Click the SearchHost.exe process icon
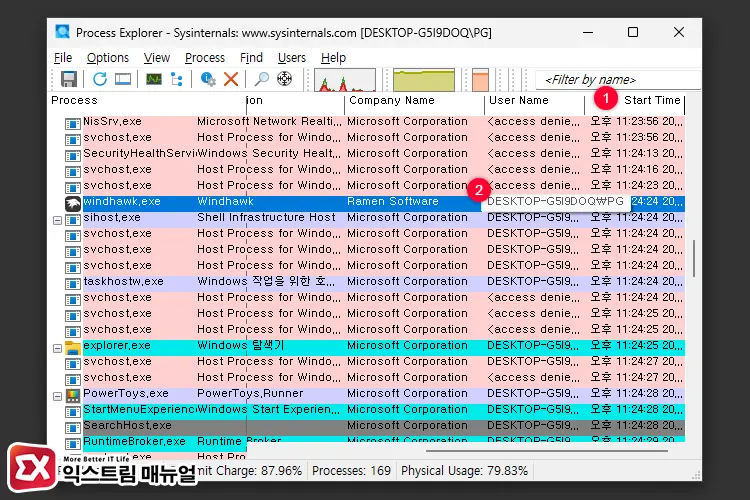This screenshot has height=500, width=750. 73,427
